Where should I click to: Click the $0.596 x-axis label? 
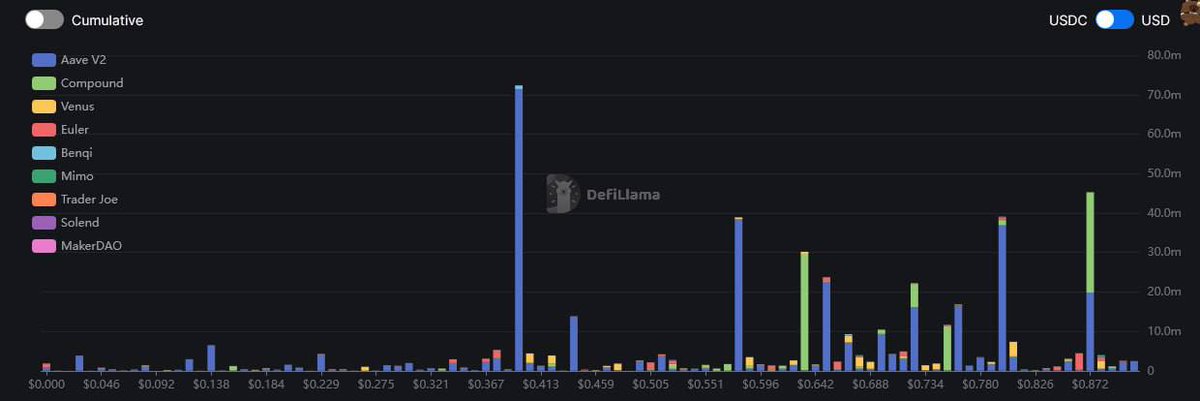762,384
